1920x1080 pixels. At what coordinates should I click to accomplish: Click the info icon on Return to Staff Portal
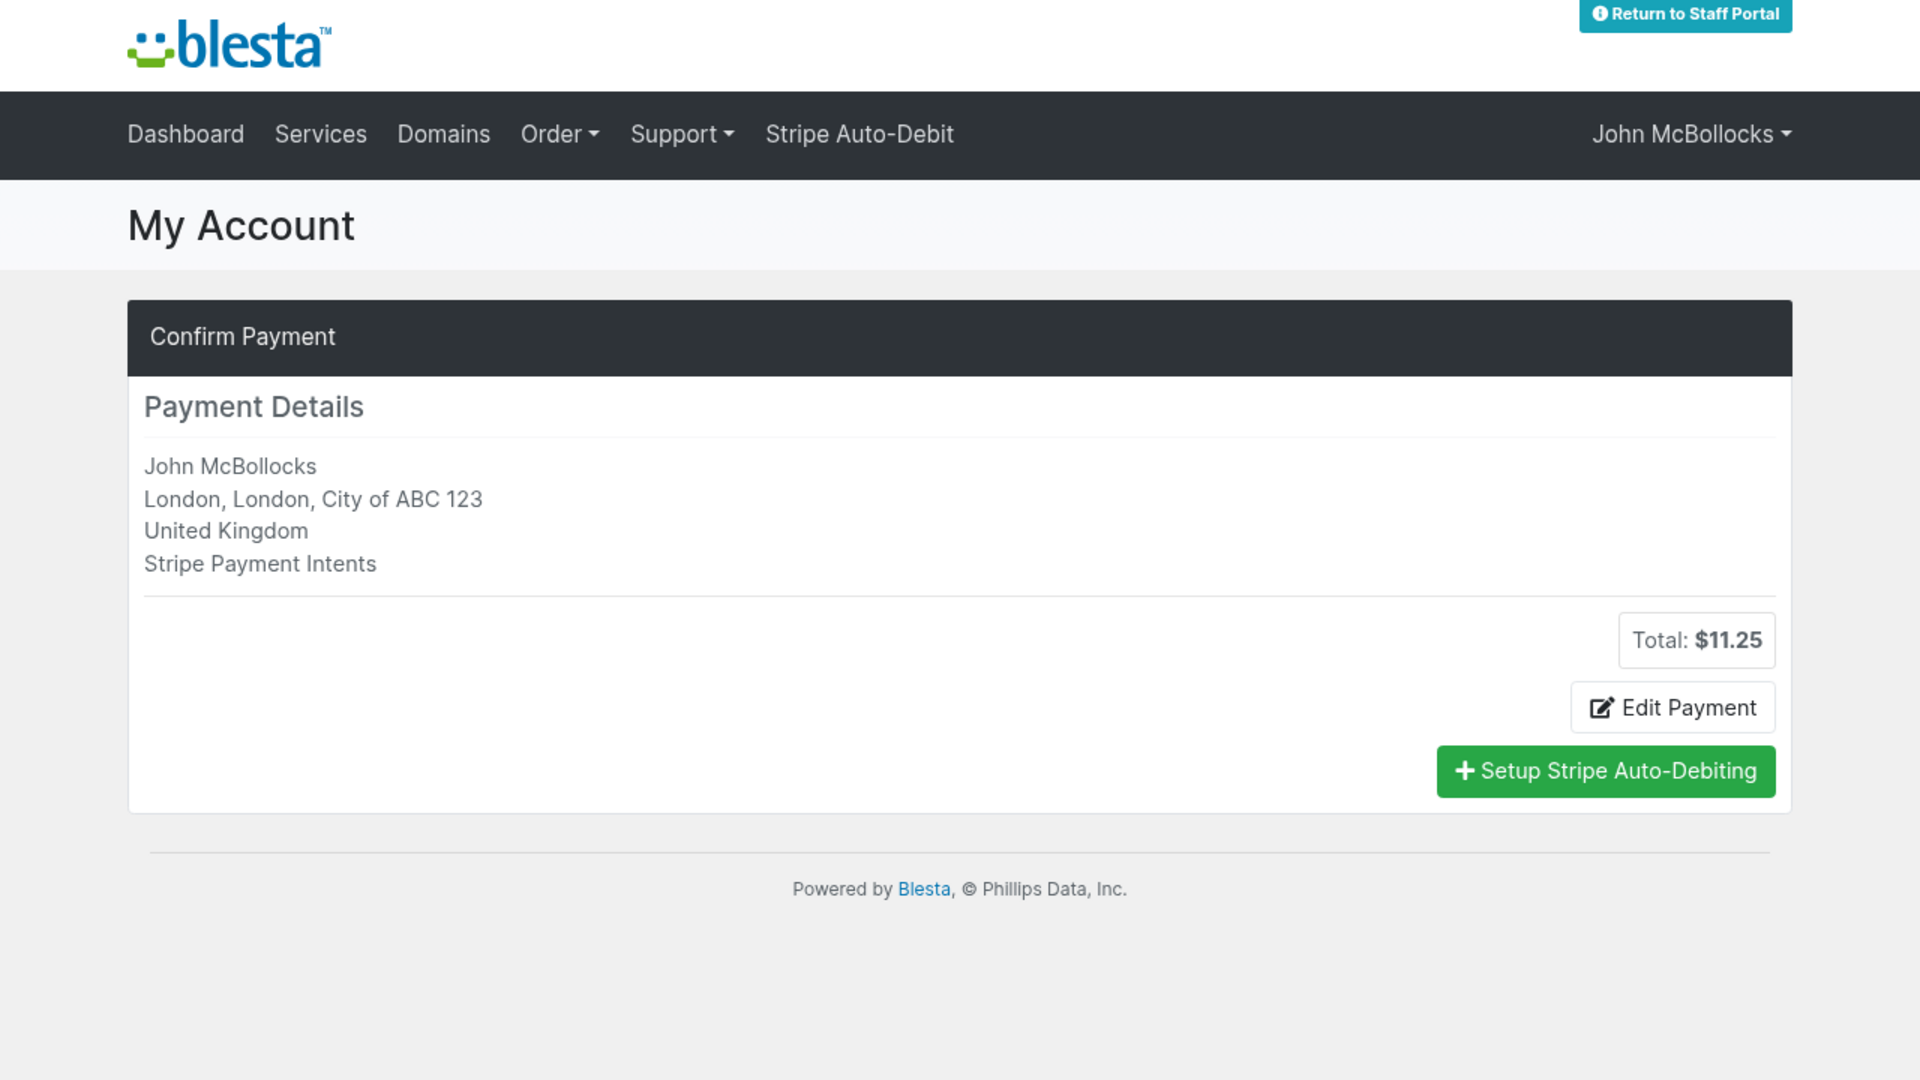tap(1600, 14)
